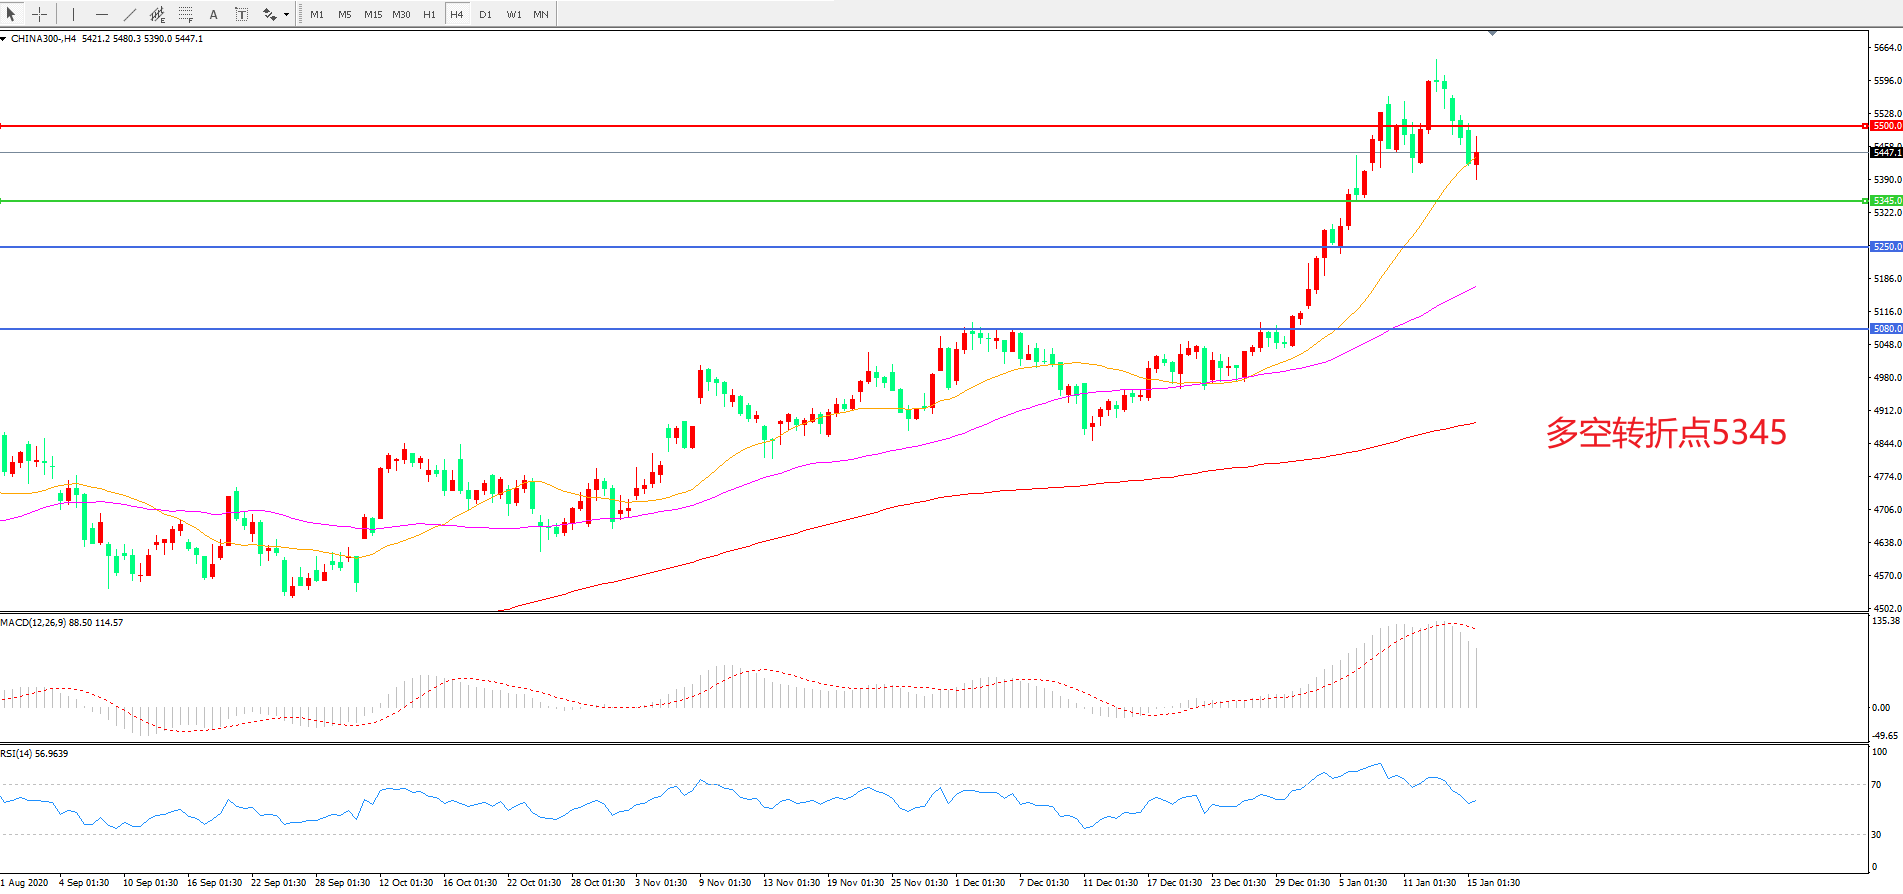This screenshot has height=894, width=1903.
Task: Draw a vertical line tool
Action: (x=73, y=14)
